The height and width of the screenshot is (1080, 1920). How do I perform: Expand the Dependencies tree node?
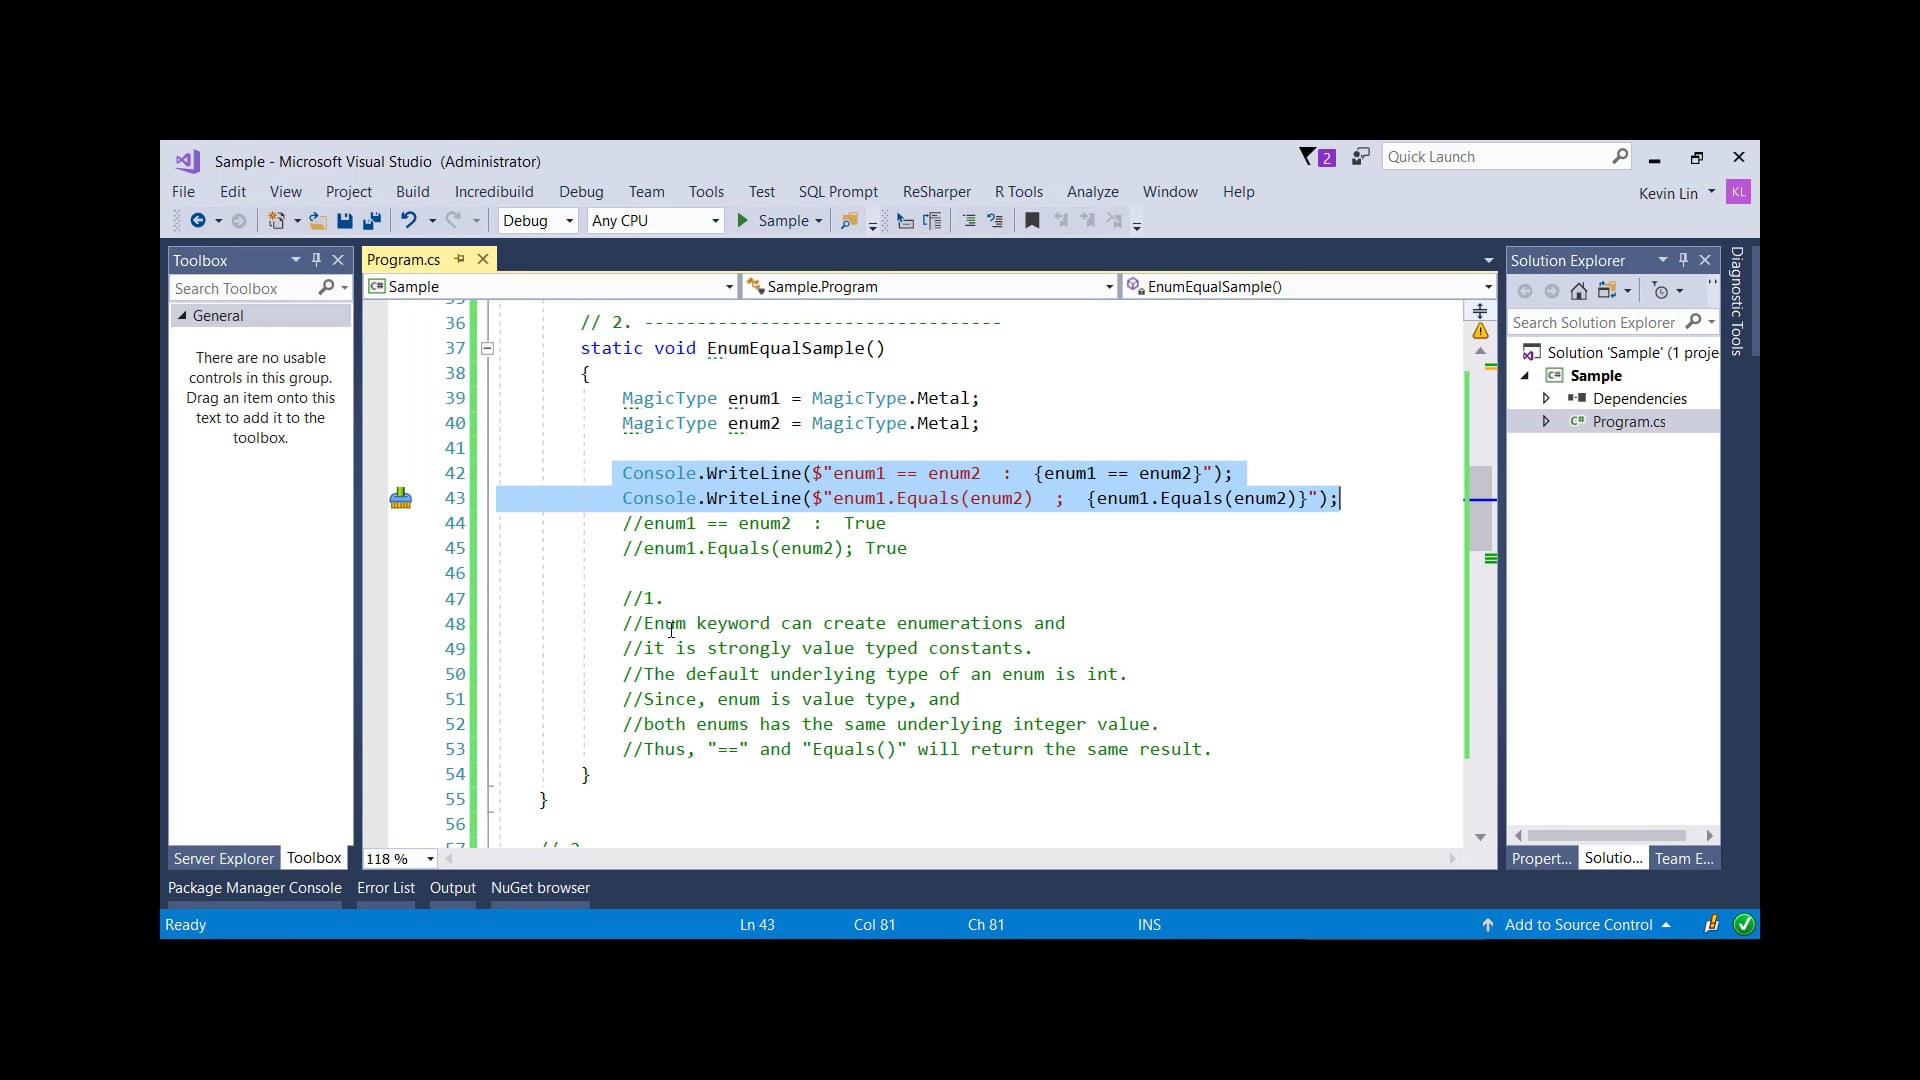click(x=1546, y=398)
